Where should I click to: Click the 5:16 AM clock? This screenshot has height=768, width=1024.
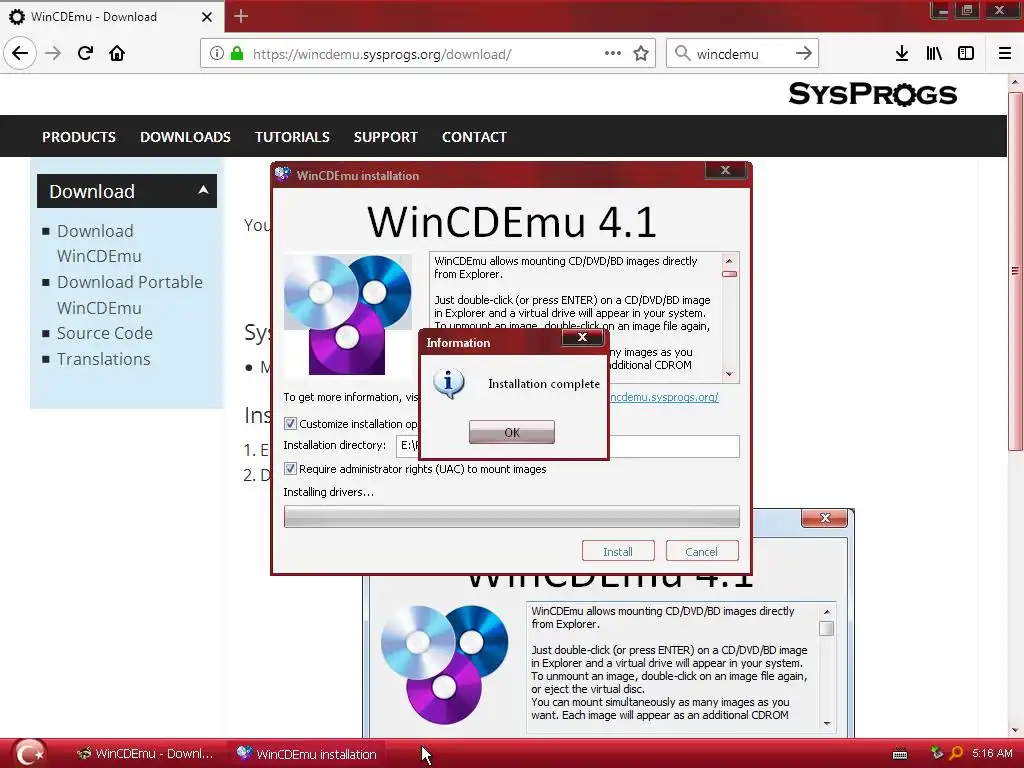coord(992,753)
